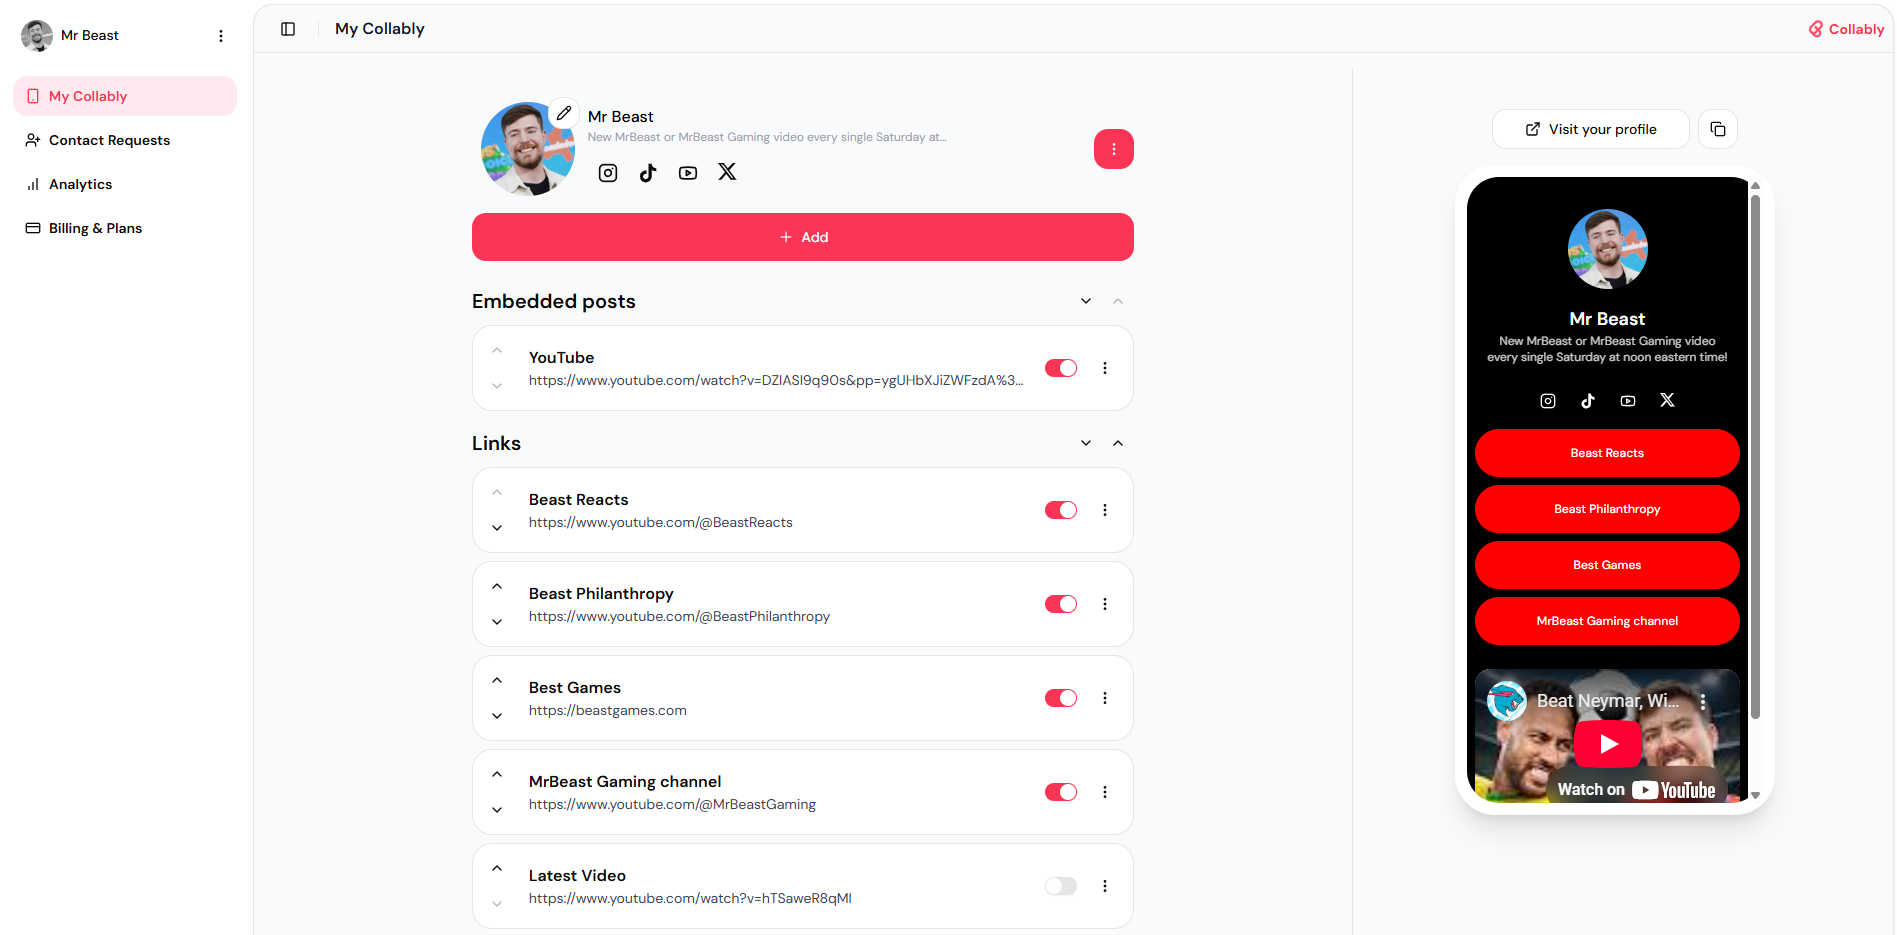This screenshot has width=1897, height=935.
Task: Open embedded video options in preview
Action: [x=1703, y=702]
